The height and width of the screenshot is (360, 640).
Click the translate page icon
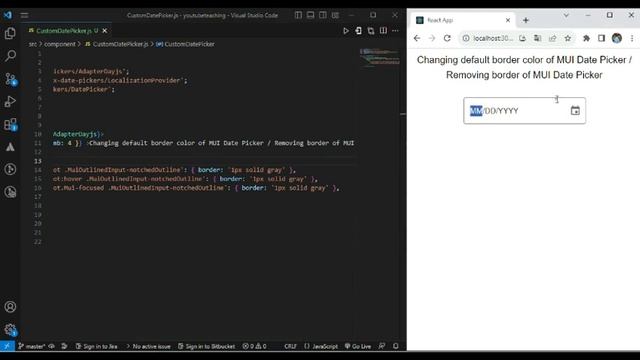(x=538, y=38)
